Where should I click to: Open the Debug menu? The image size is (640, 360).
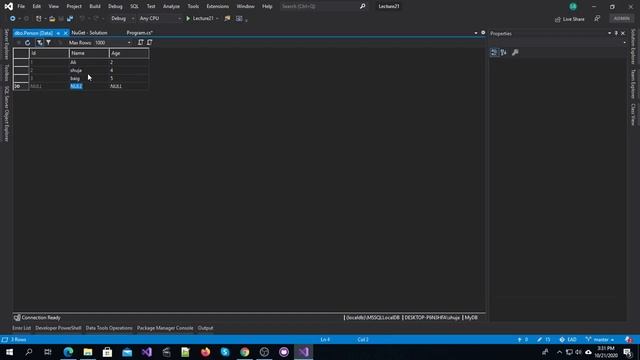[115, 6]
